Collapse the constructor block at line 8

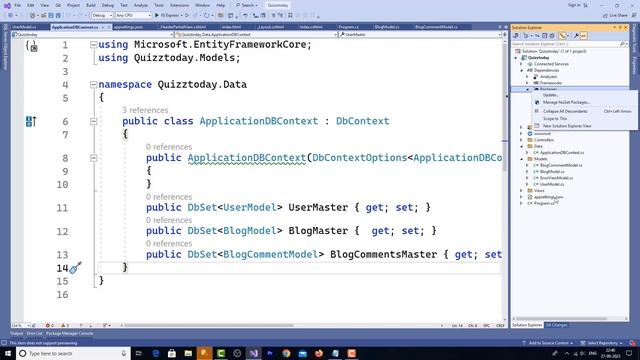tap(93, 158)
